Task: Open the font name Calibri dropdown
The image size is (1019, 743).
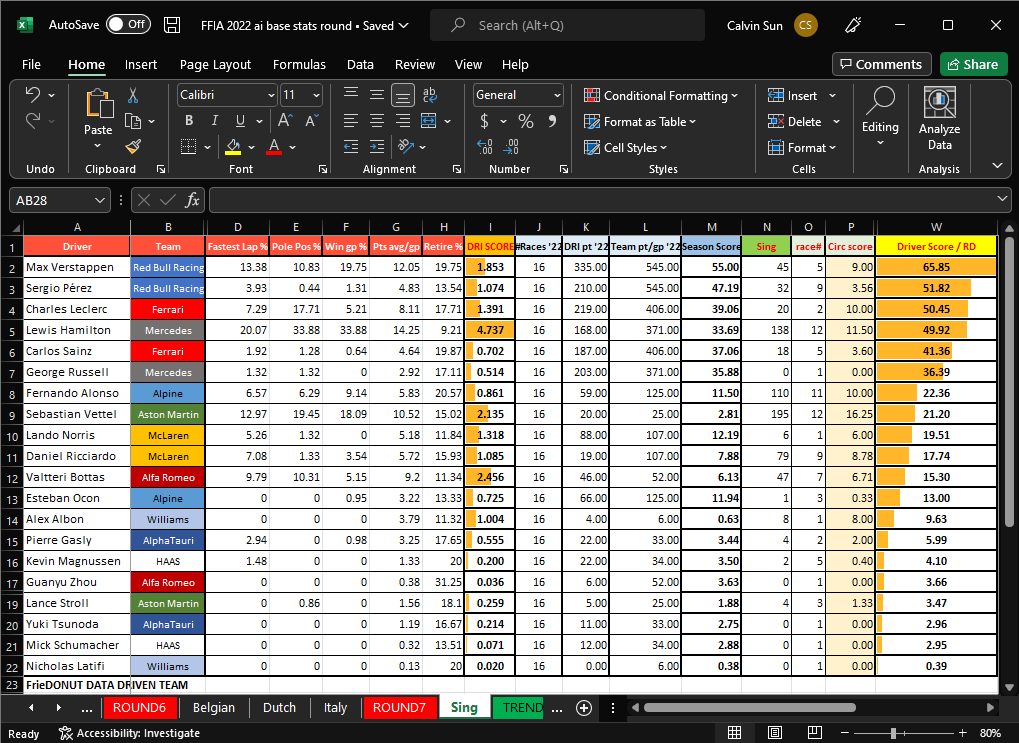Action: [x=272, y=96]
